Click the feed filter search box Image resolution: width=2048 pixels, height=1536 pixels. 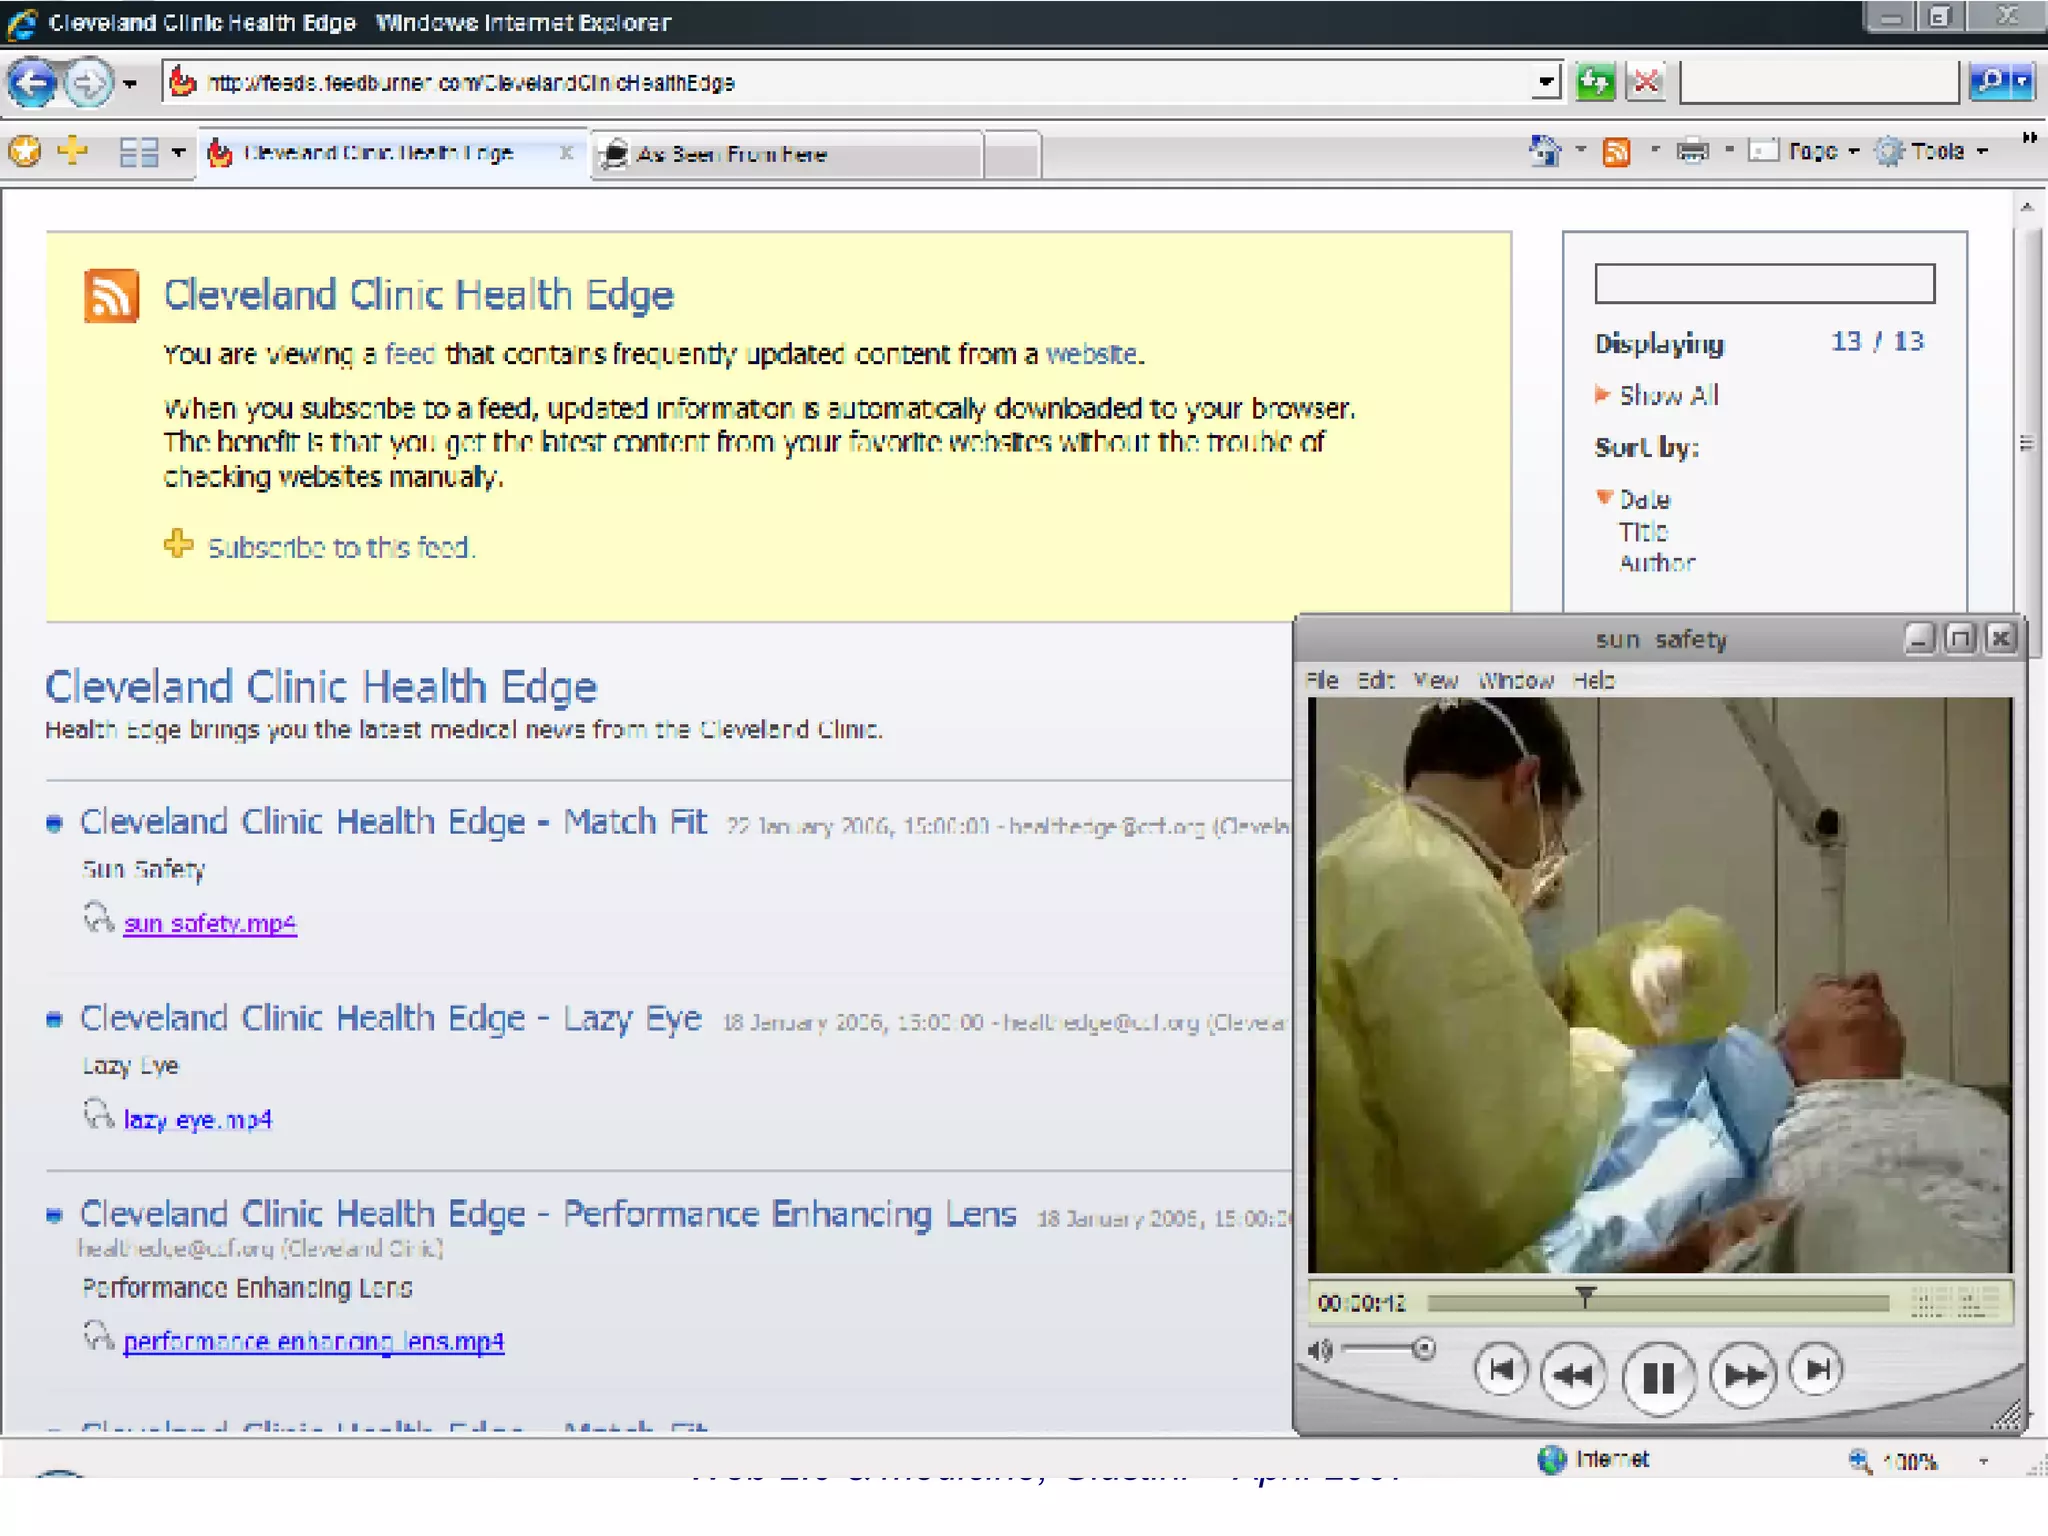[x=1764, y=283]
